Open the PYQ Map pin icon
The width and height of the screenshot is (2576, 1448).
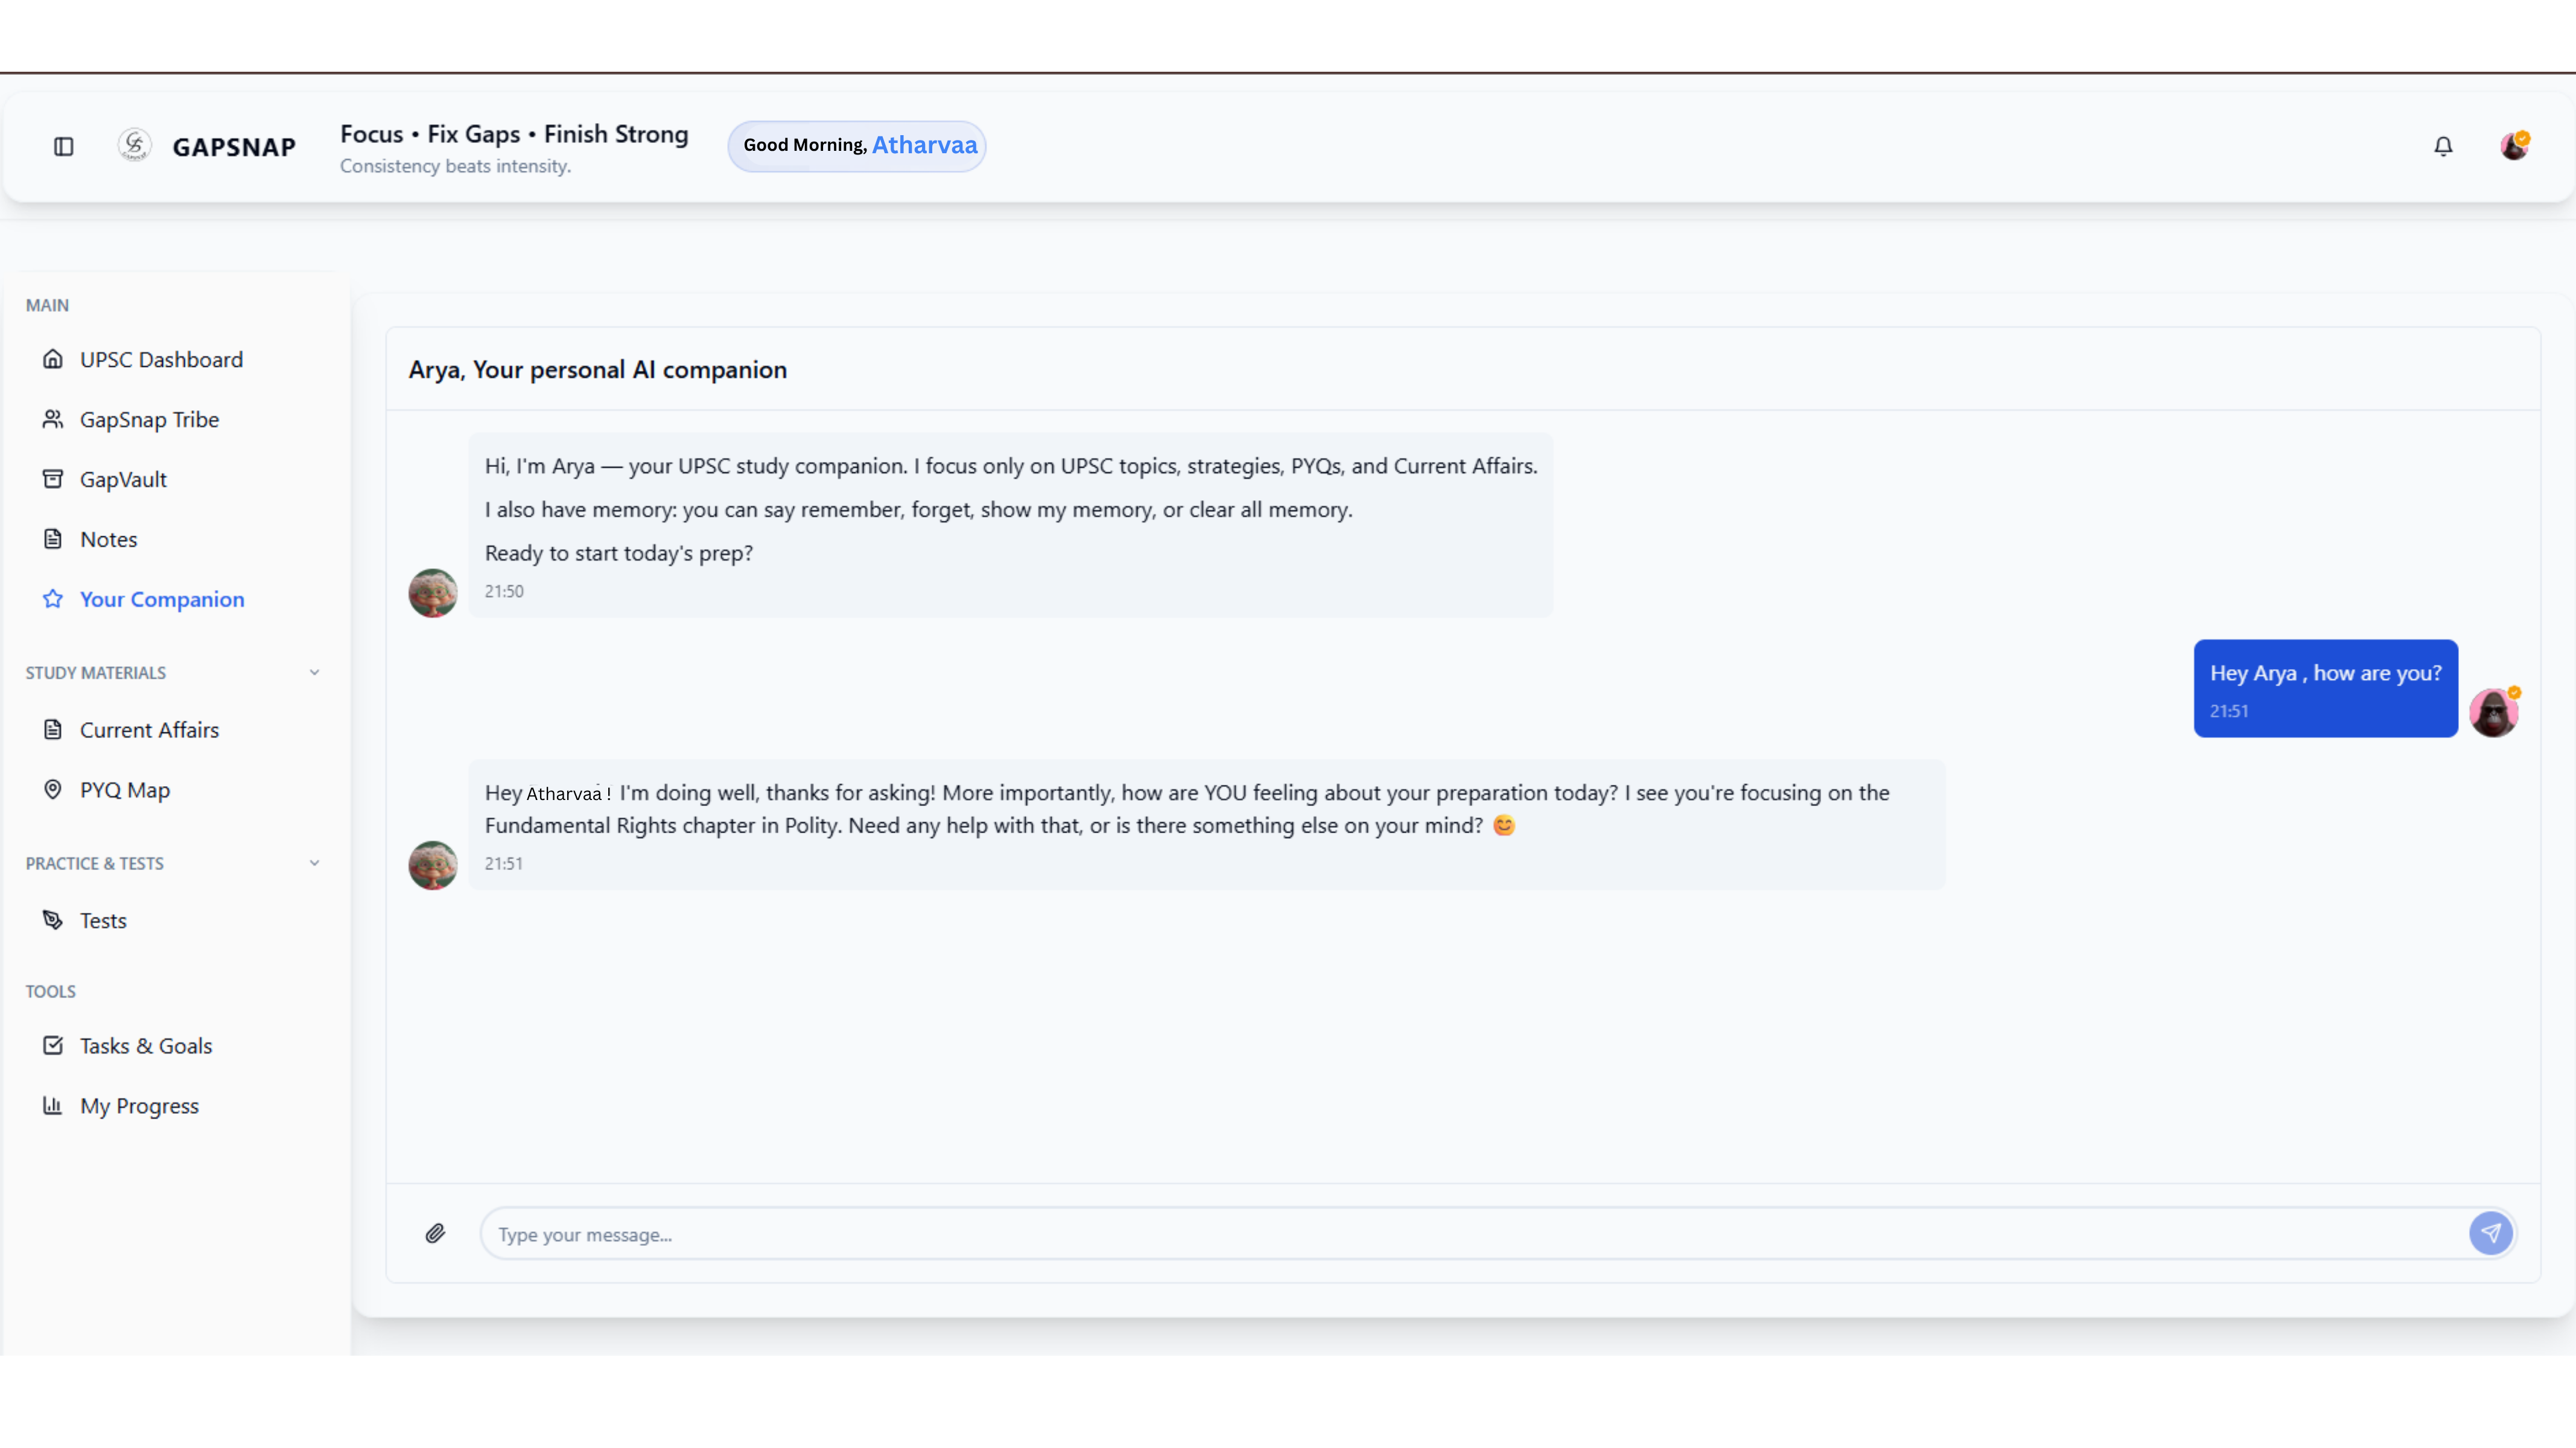click(54, 789)
